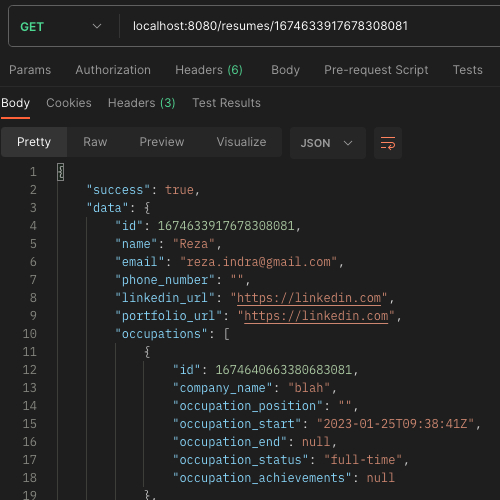500x500 pixels.
Task: Click the "Reza" name value
Action: click(194, 244)
